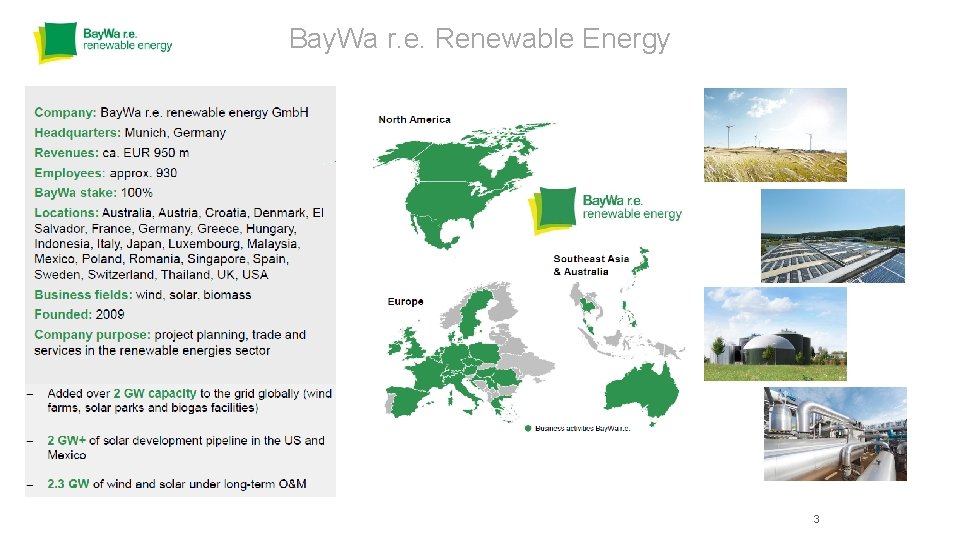Select the 2.3 GW long-term O&M bullet
This screenshot has height=540, width=960.
pyautogui.click(x=177, y=484)
